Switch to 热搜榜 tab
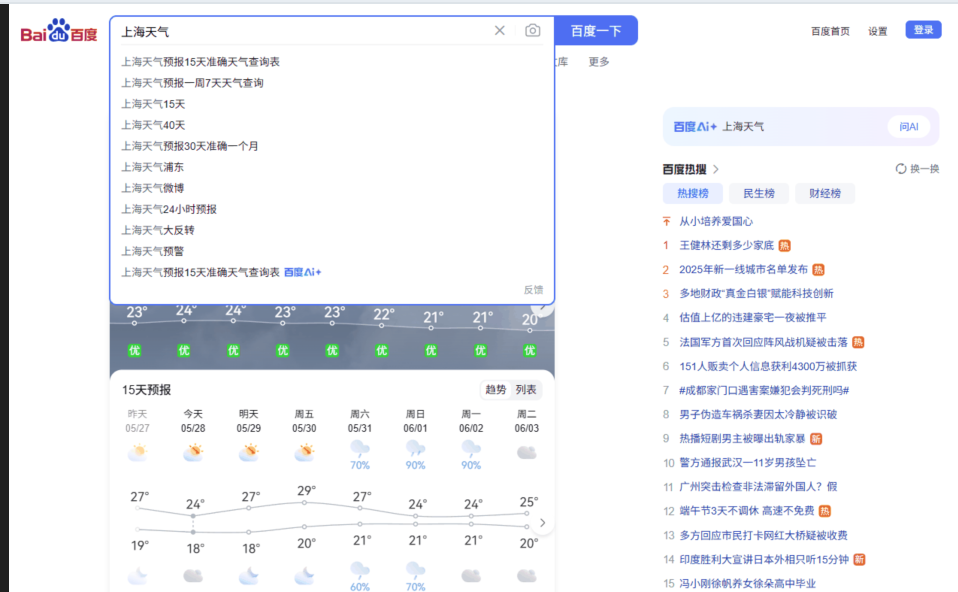Viewport: 958px width, 592px height. pos(693,194)
